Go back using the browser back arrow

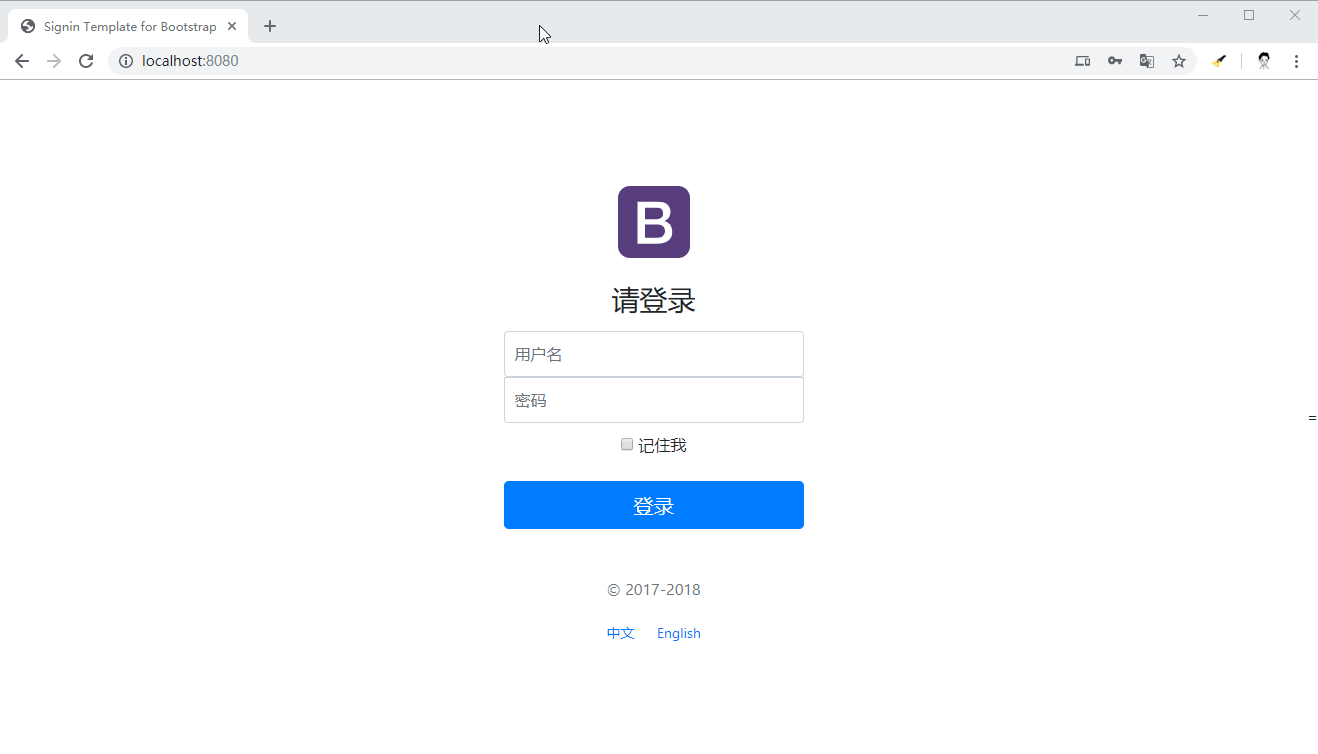(22, 61)
